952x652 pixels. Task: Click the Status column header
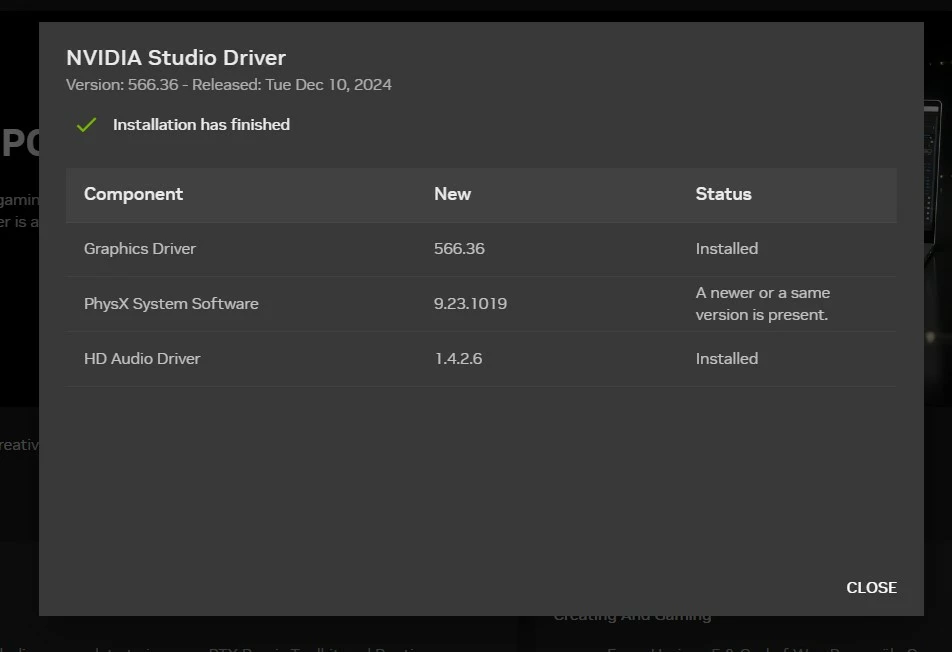[723, 194]
